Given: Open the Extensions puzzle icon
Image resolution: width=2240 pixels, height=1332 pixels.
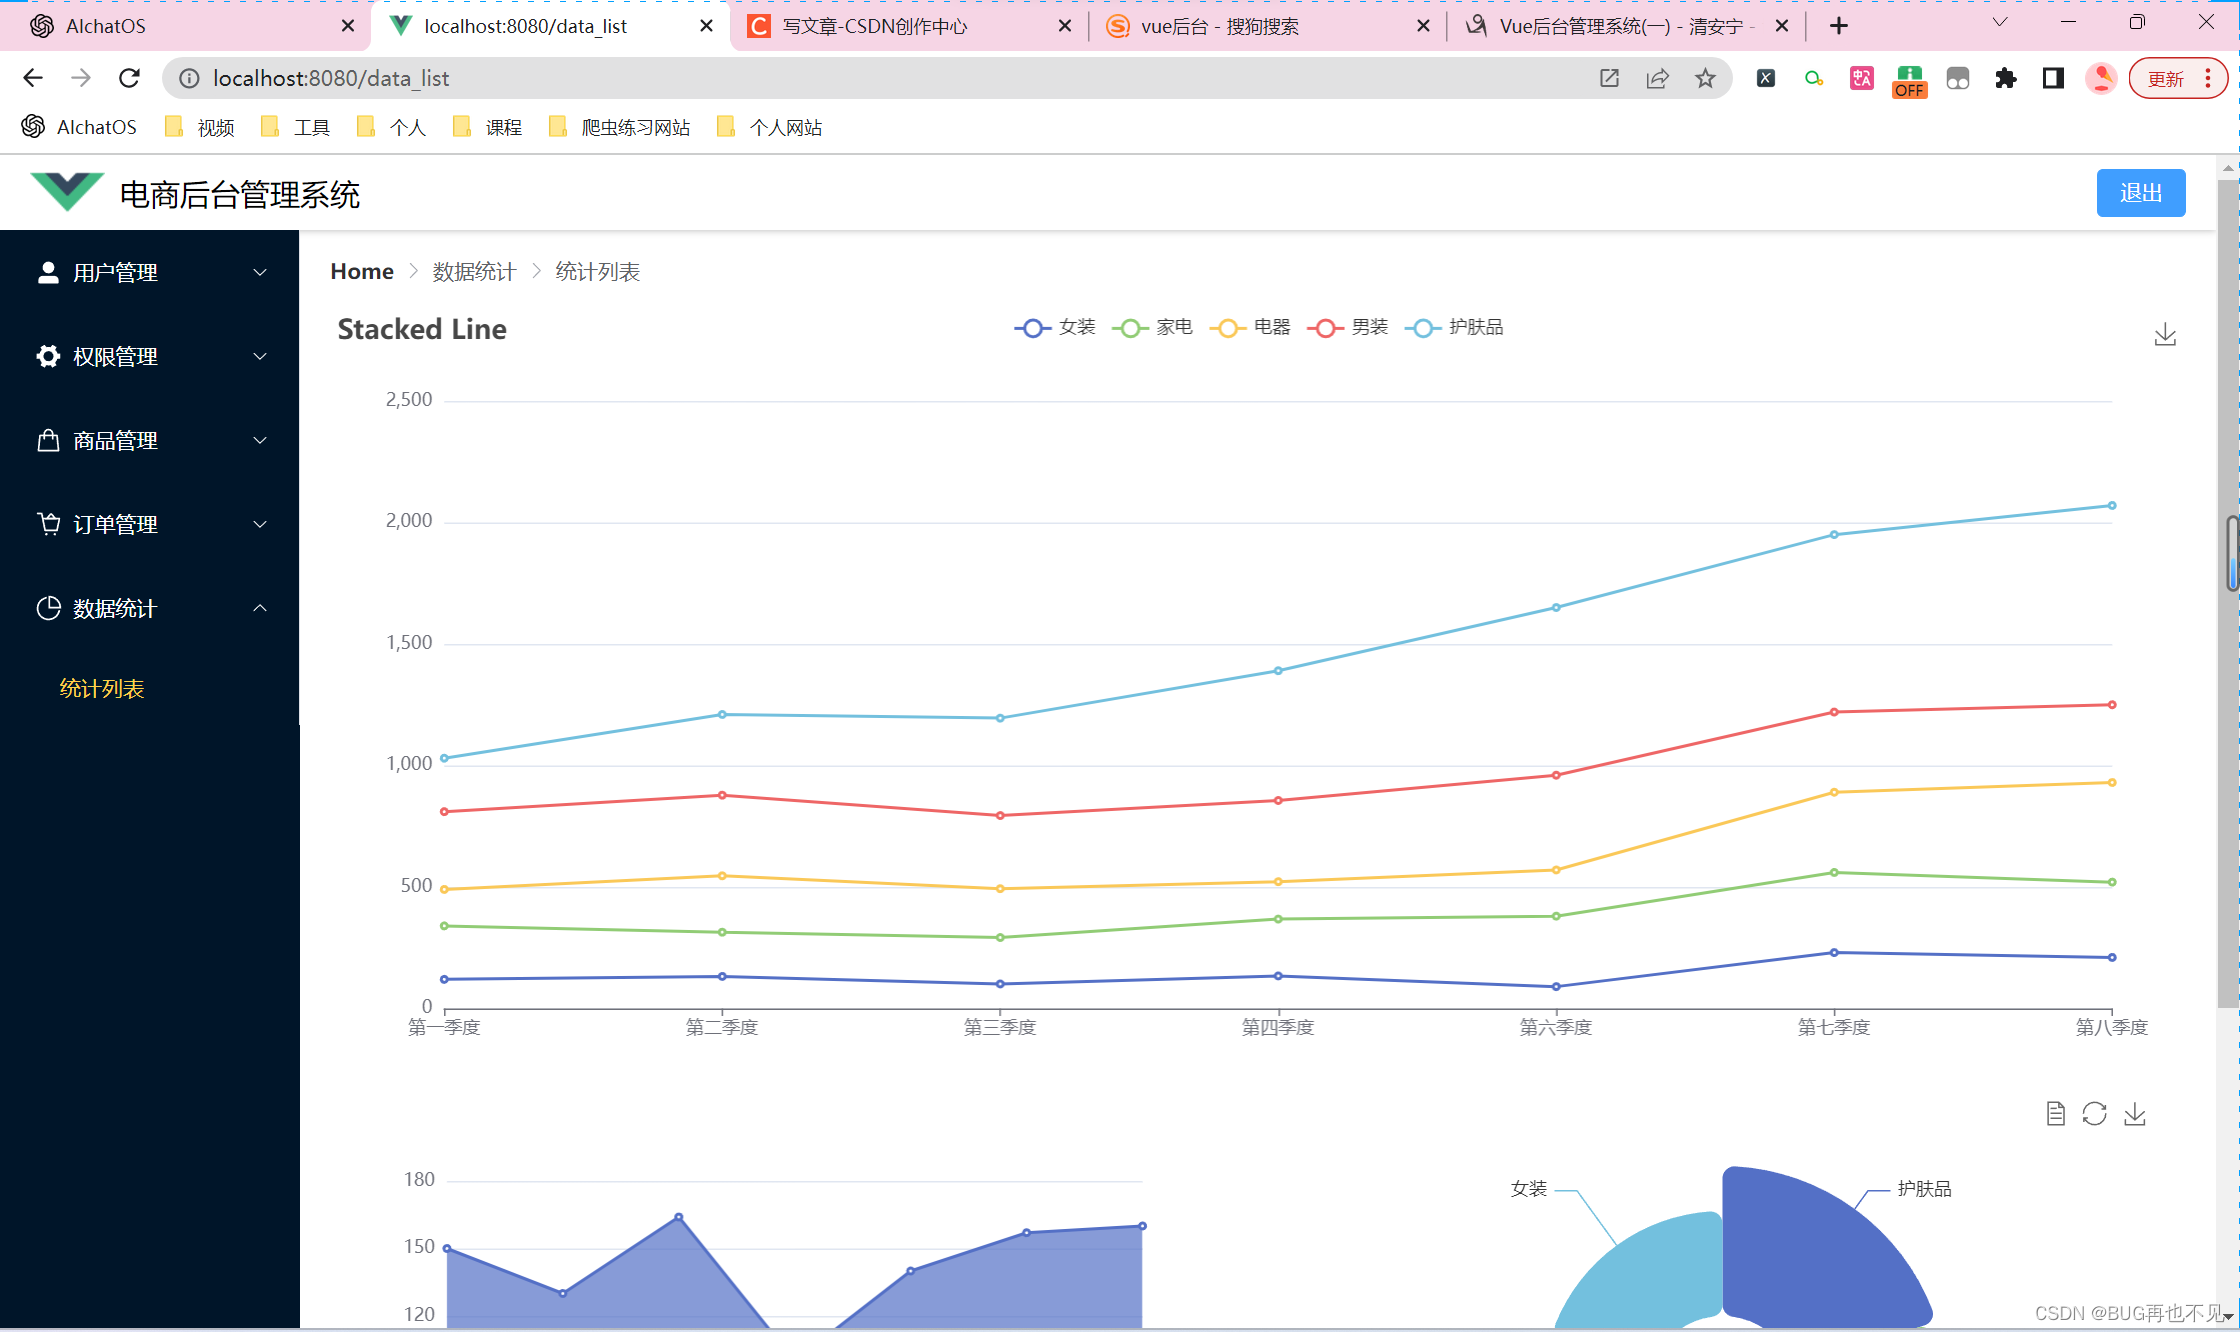Looking at the screenshot, I should pos(2005,78).
